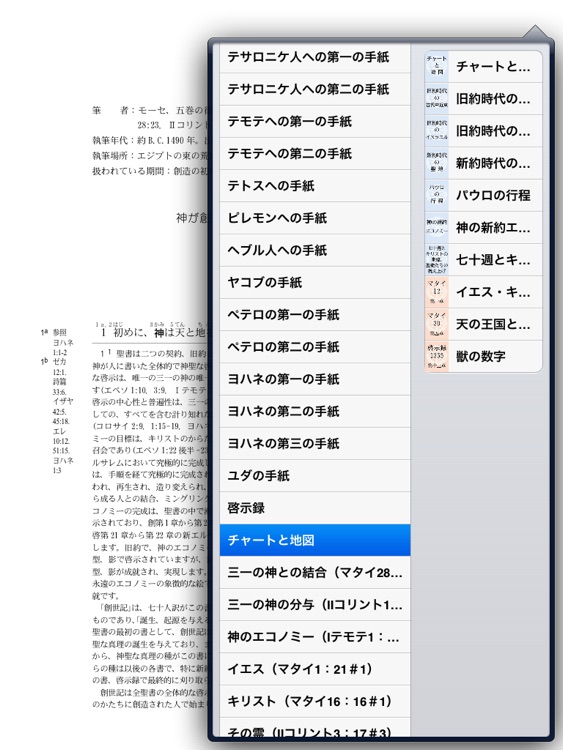Choose テトスへの手紙 from the list

[315, 186]
